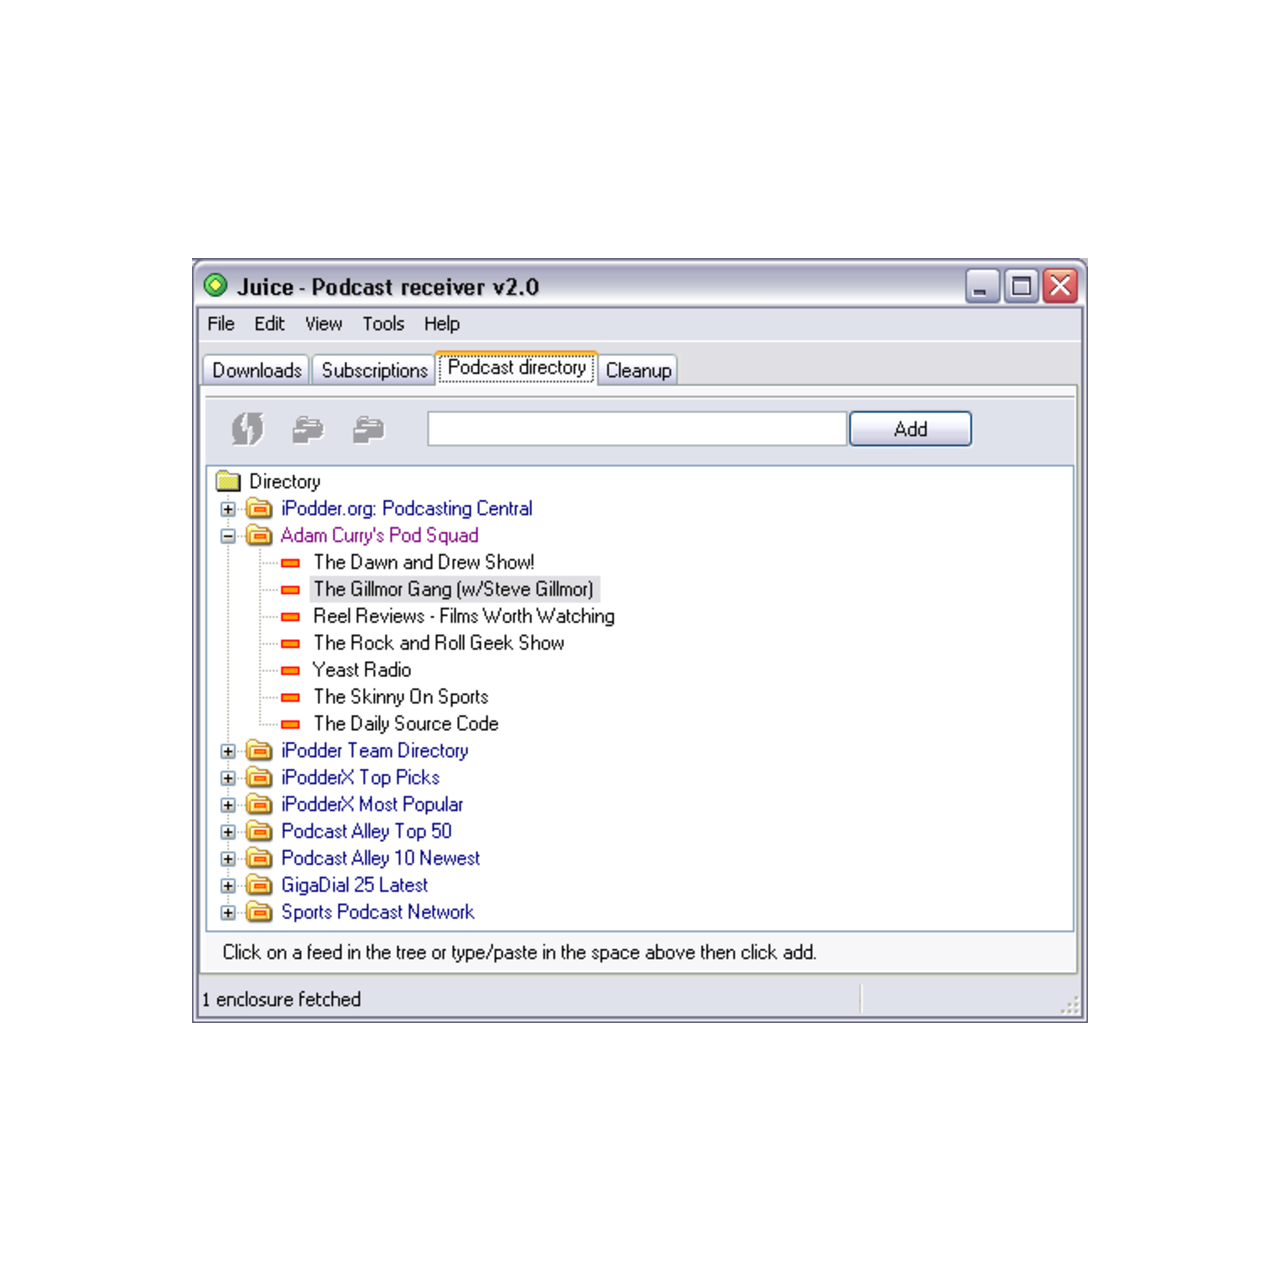
Task: Click the folder icon for GigaDial 25 Latest
Action: [x=259, y=884]
